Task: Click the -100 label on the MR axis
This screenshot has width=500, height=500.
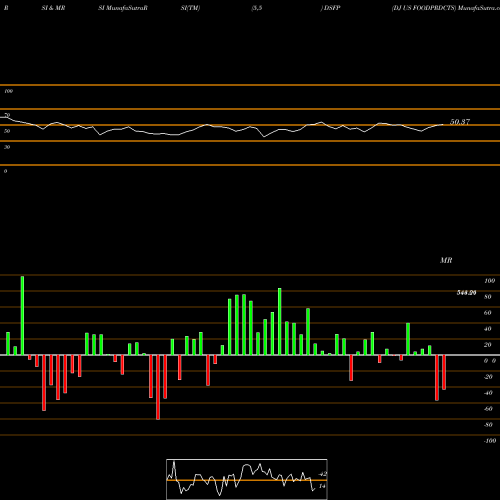Action: click(x=490, y=441)
